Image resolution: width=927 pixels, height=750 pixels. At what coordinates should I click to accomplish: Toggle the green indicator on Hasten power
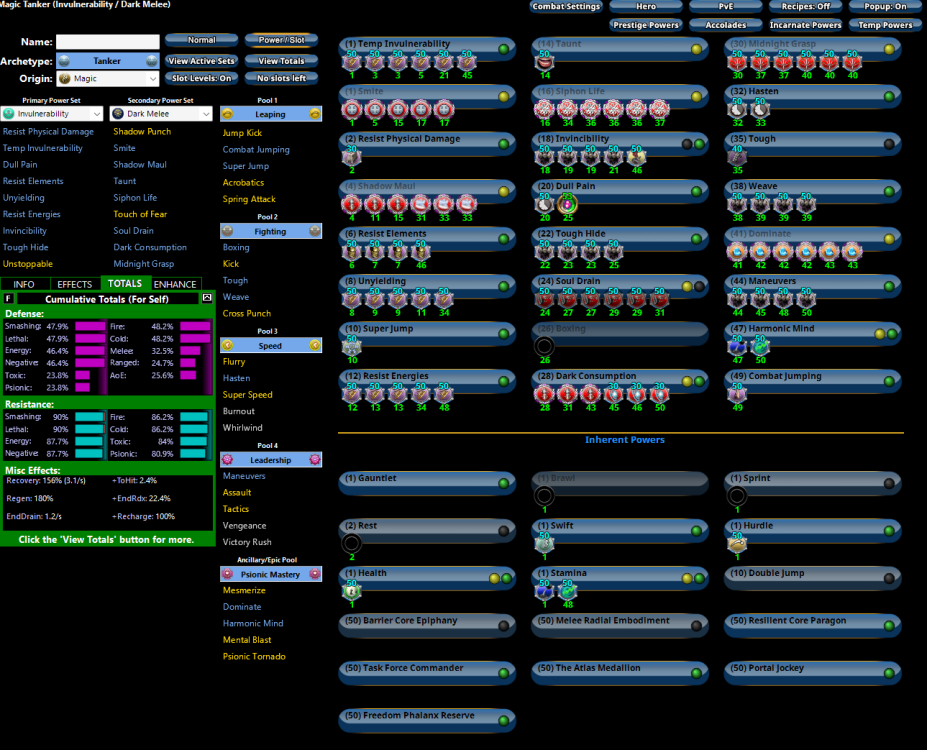click(x=888, y=97)
